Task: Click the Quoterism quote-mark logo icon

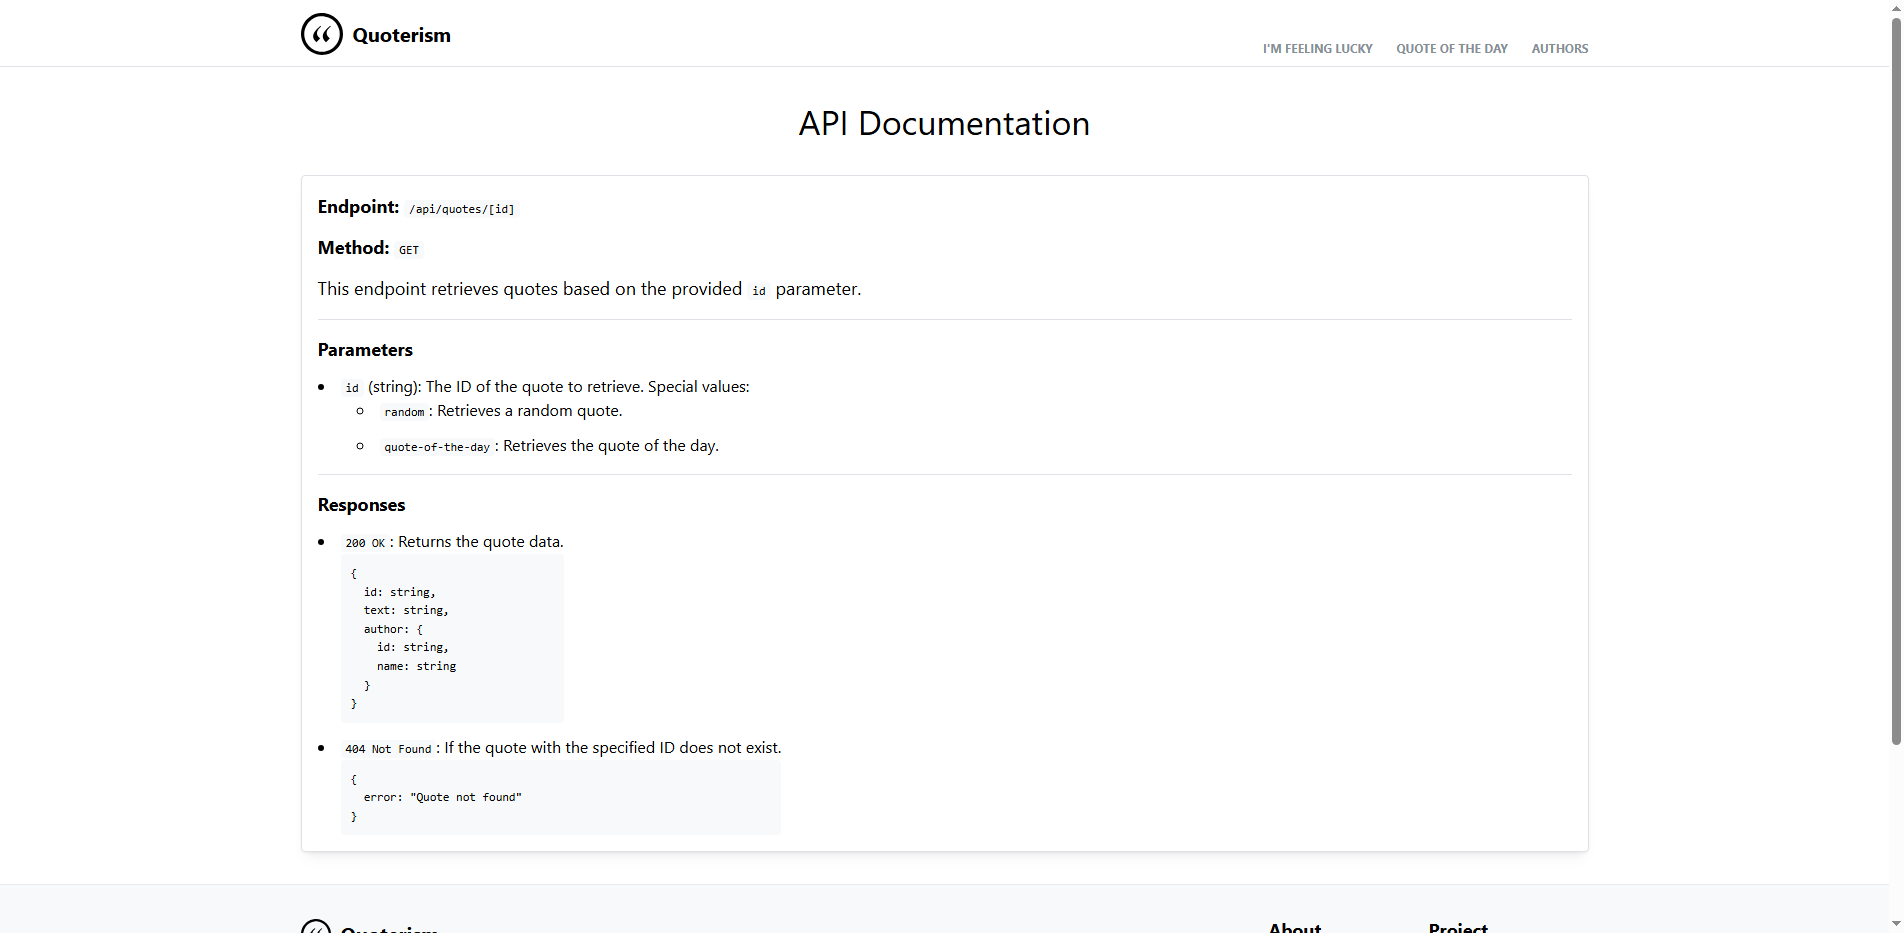Action: (x=321, y=33)
